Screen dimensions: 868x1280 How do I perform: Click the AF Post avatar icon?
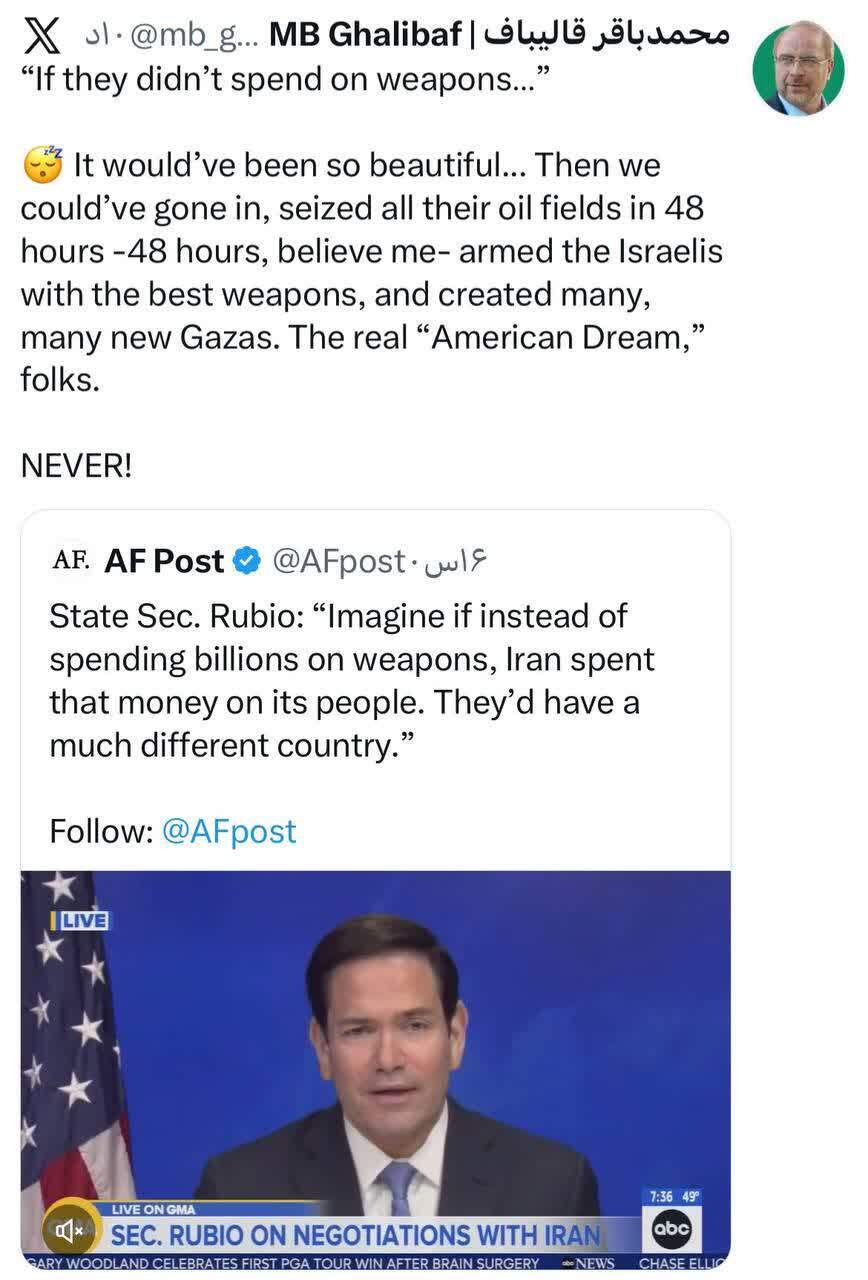point(71,561)
